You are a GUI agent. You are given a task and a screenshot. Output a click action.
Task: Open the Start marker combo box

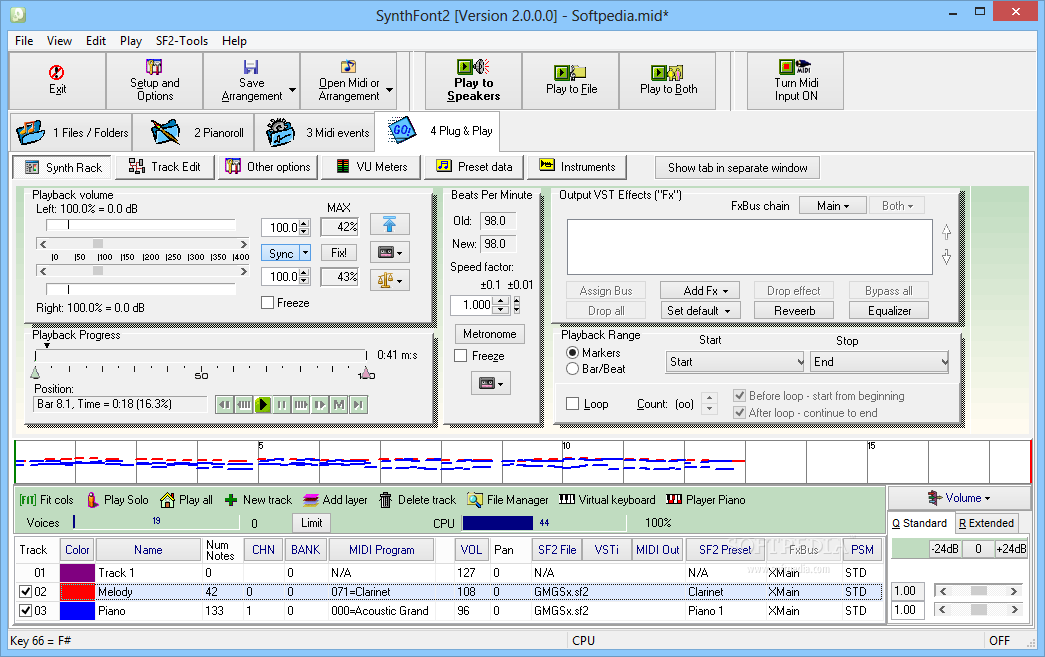click(x=735, y=362)
